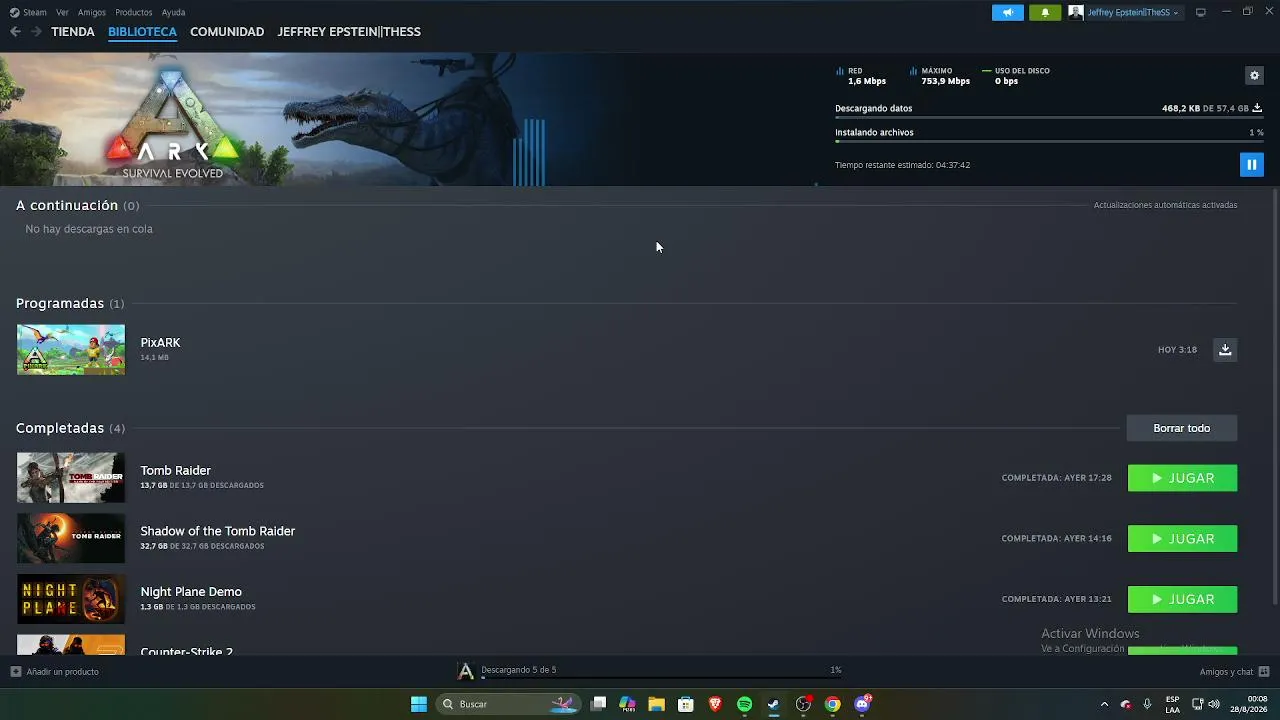Image resolution: width=1280 pixels, height=720 pixels.
Task: Click the Windows taskbar search box
Action: pyautogui.click(x=507, y=704)
